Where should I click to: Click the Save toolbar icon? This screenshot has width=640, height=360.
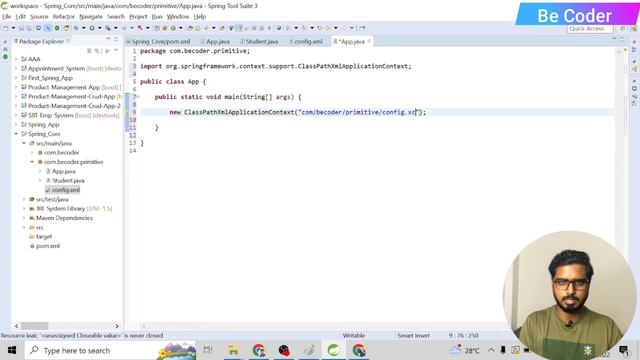tap(21, 28)
